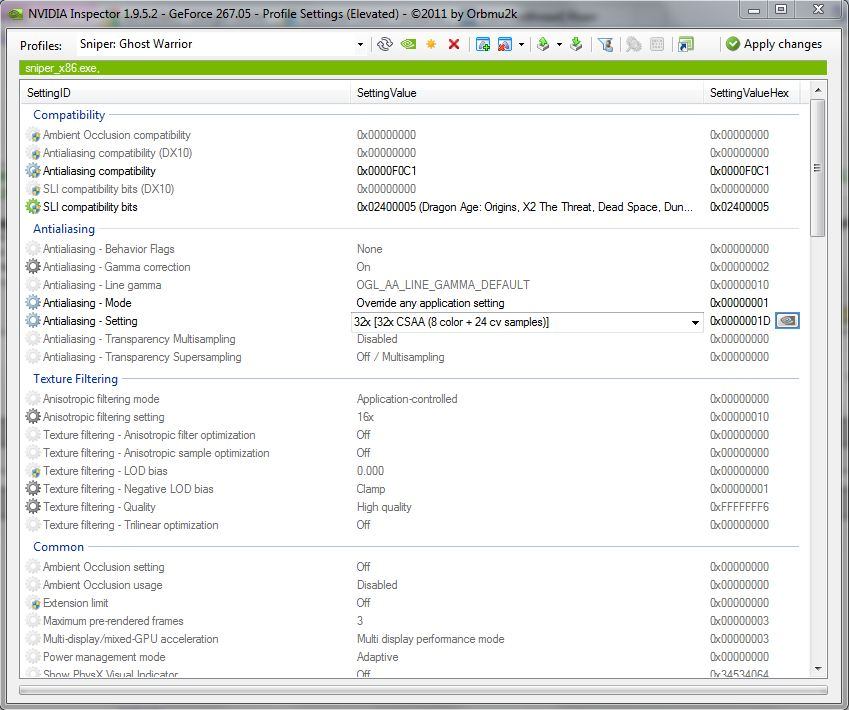Restore NVIDIA defaults with the green logo icon
This screenshot has height=710, width=849.
pyautogui.click(x=408, y=44)
